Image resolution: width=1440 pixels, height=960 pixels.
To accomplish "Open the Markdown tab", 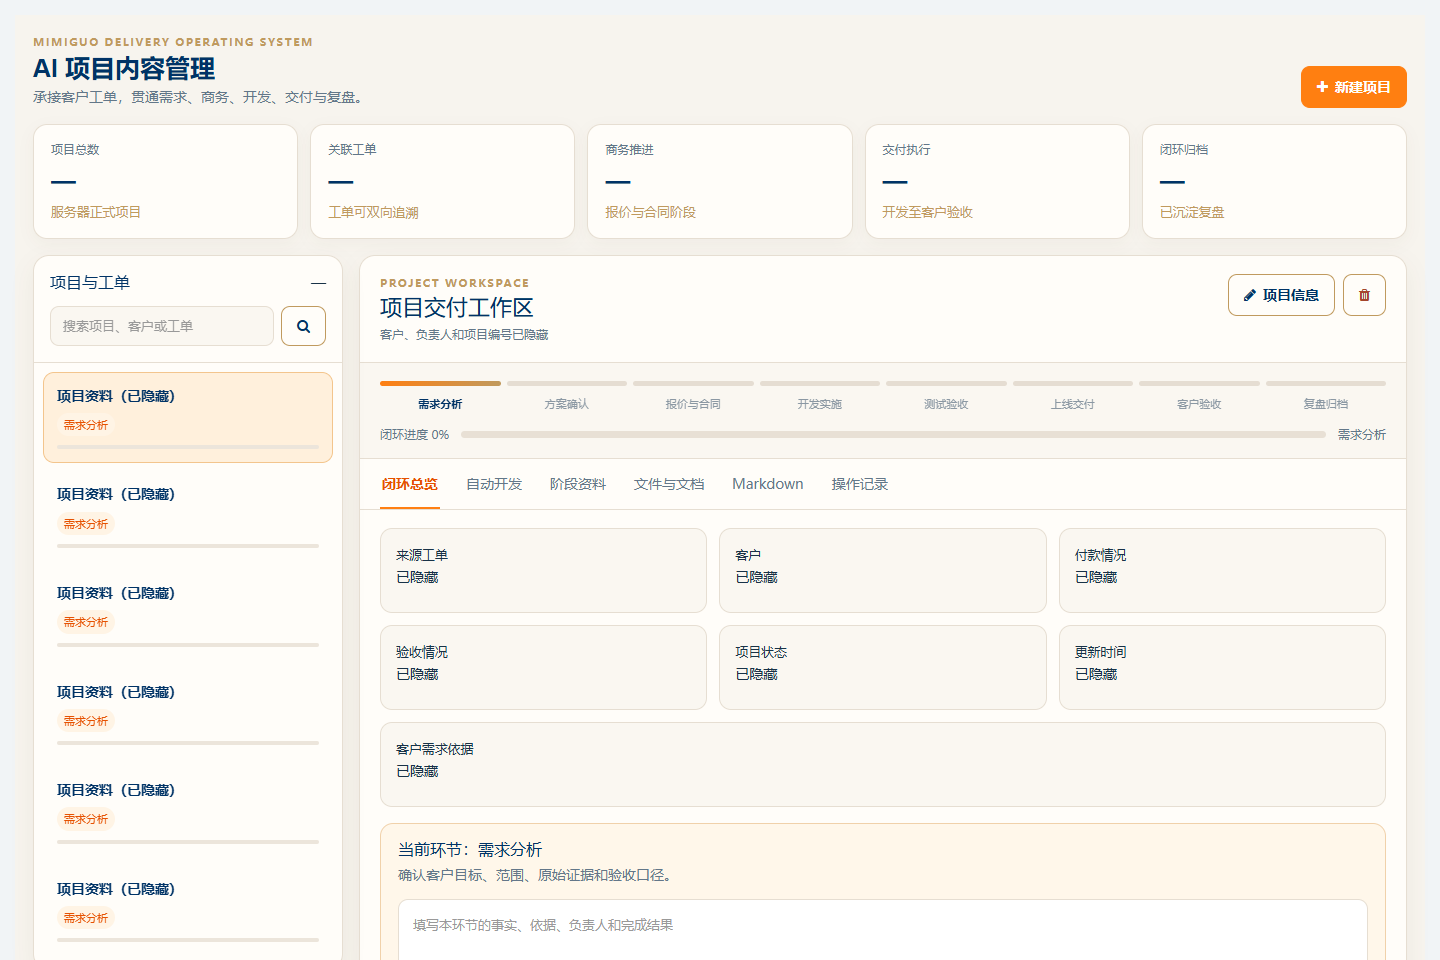I will pos(768,484).
